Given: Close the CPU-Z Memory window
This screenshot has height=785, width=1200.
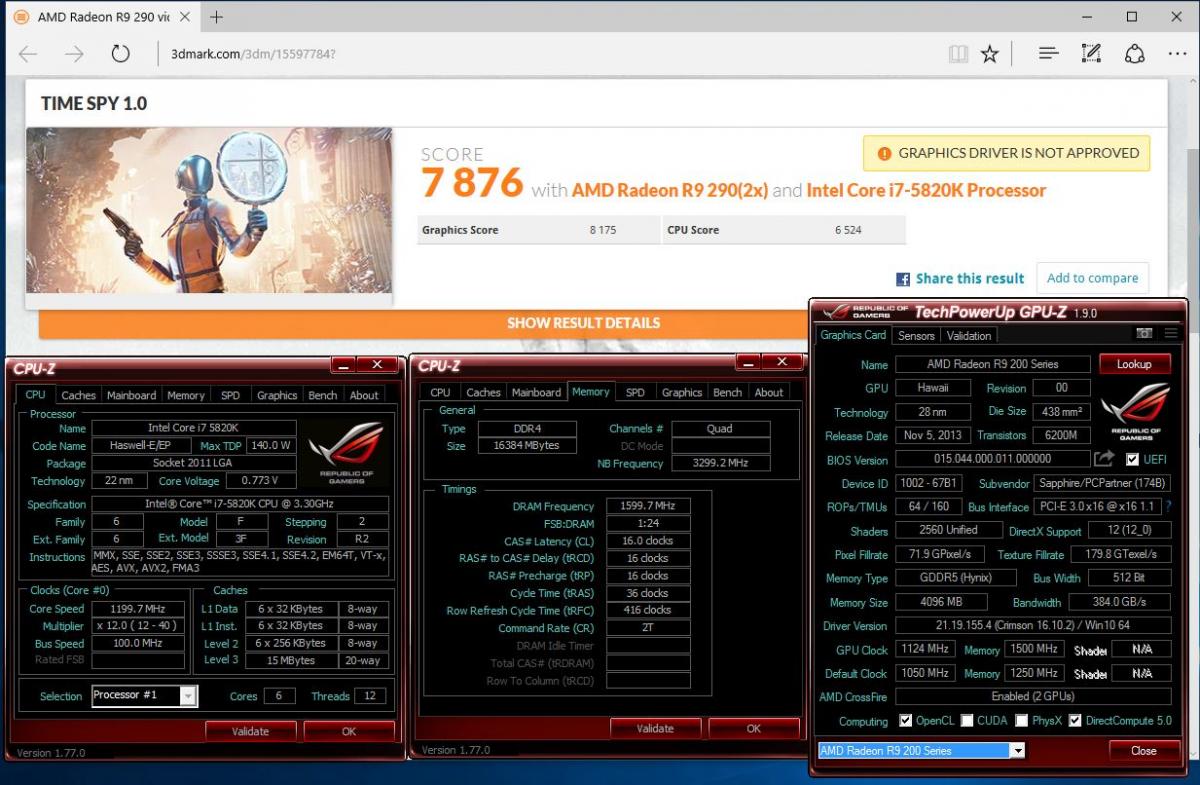Looking at the screenshot, I should click(783, 363).
